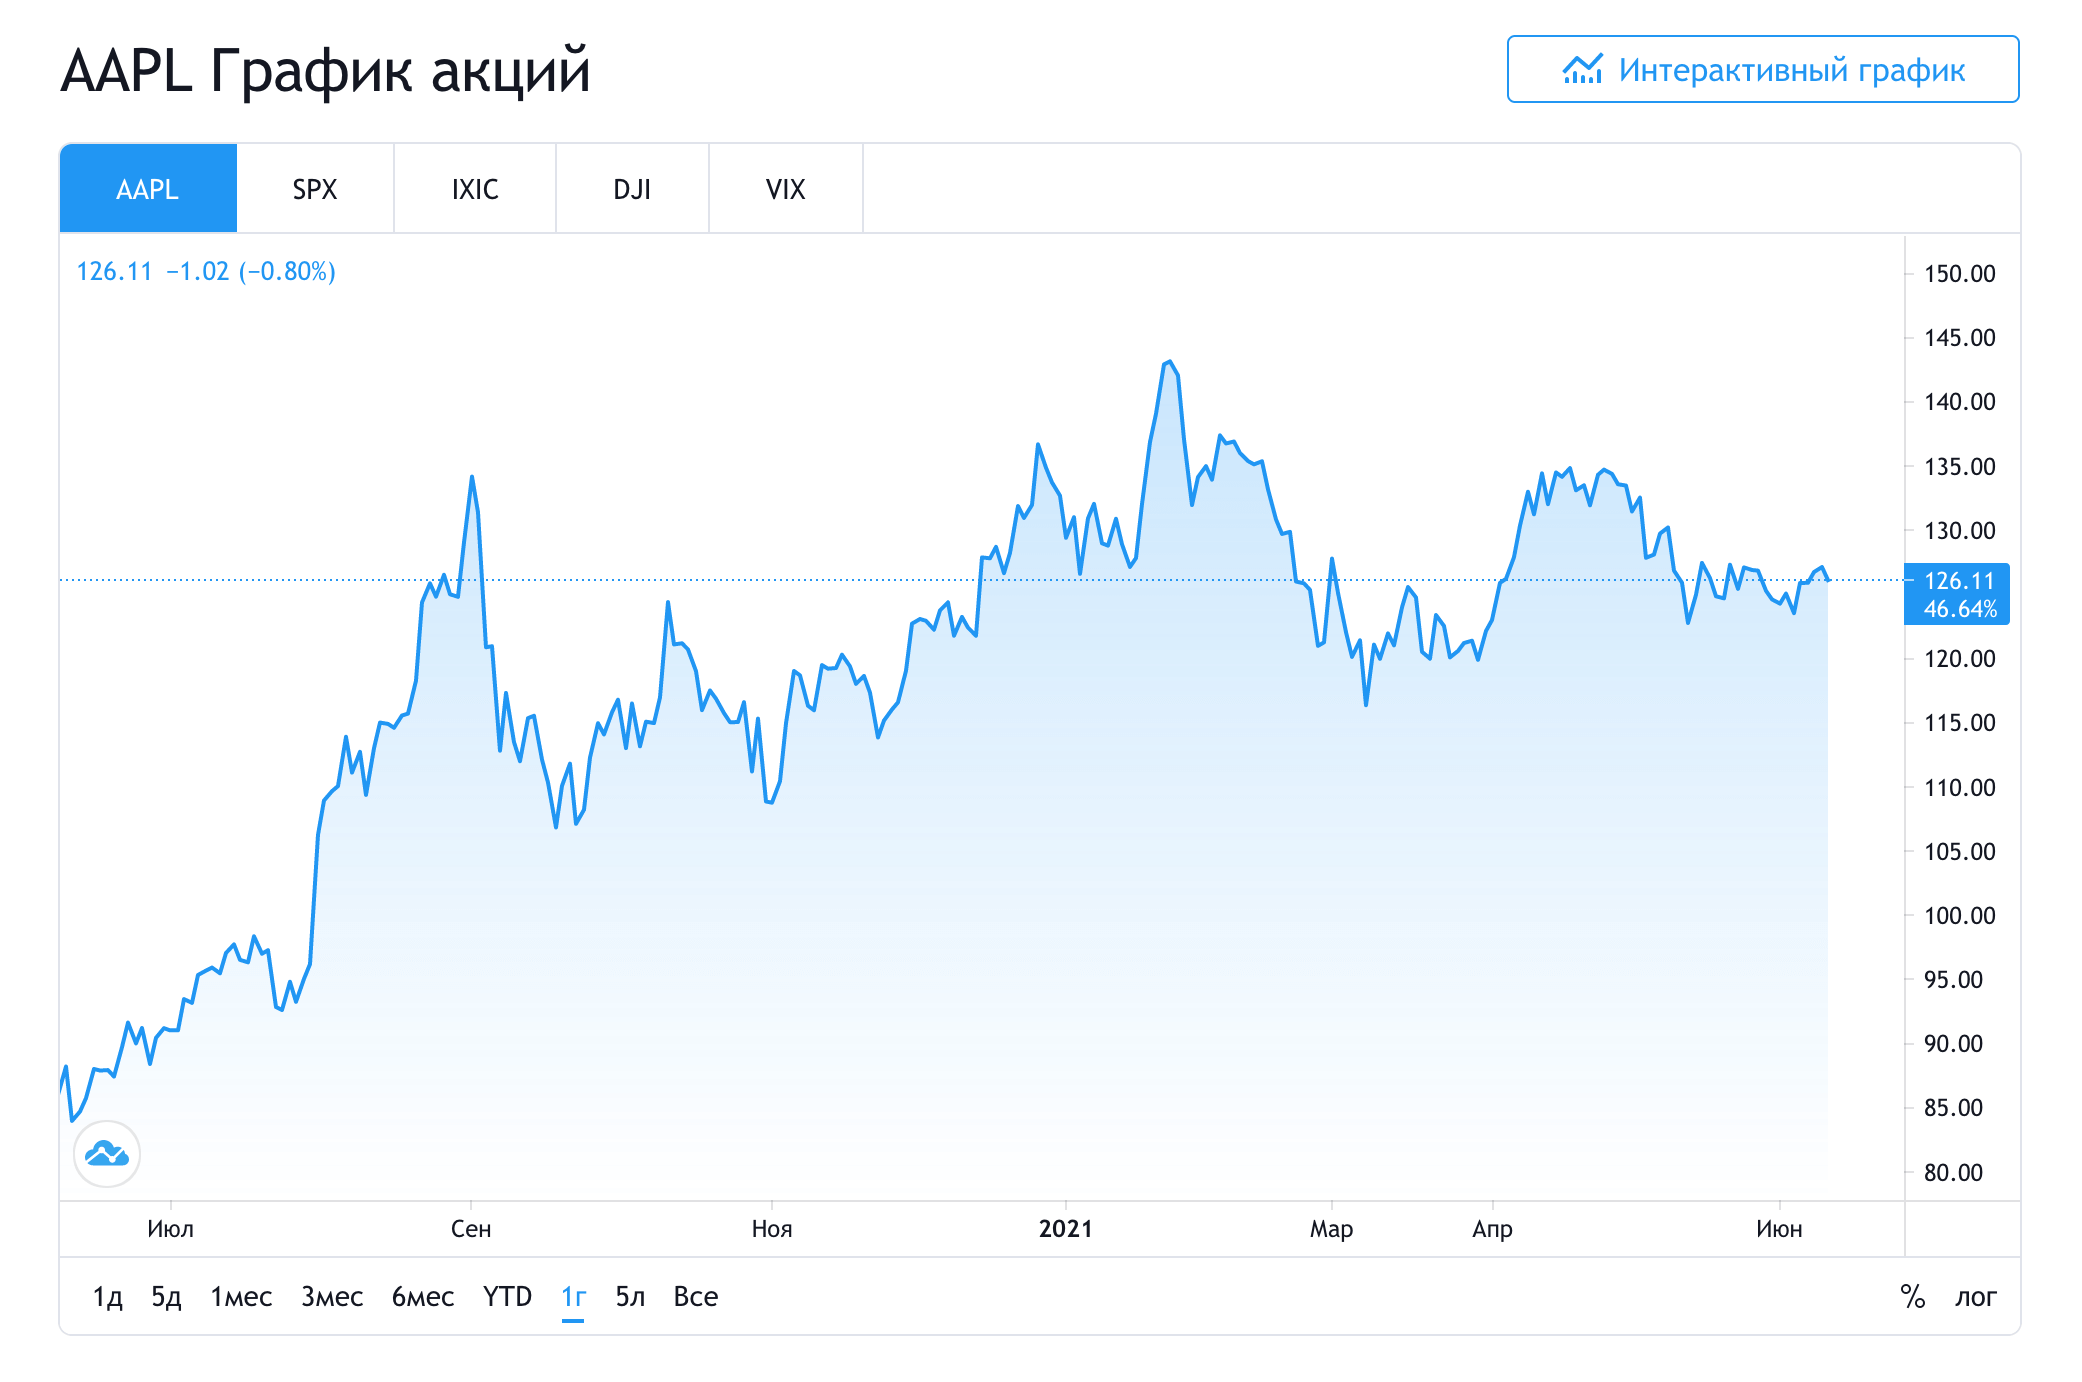
Task: Open the VIX tab
Action: (785, 189)
